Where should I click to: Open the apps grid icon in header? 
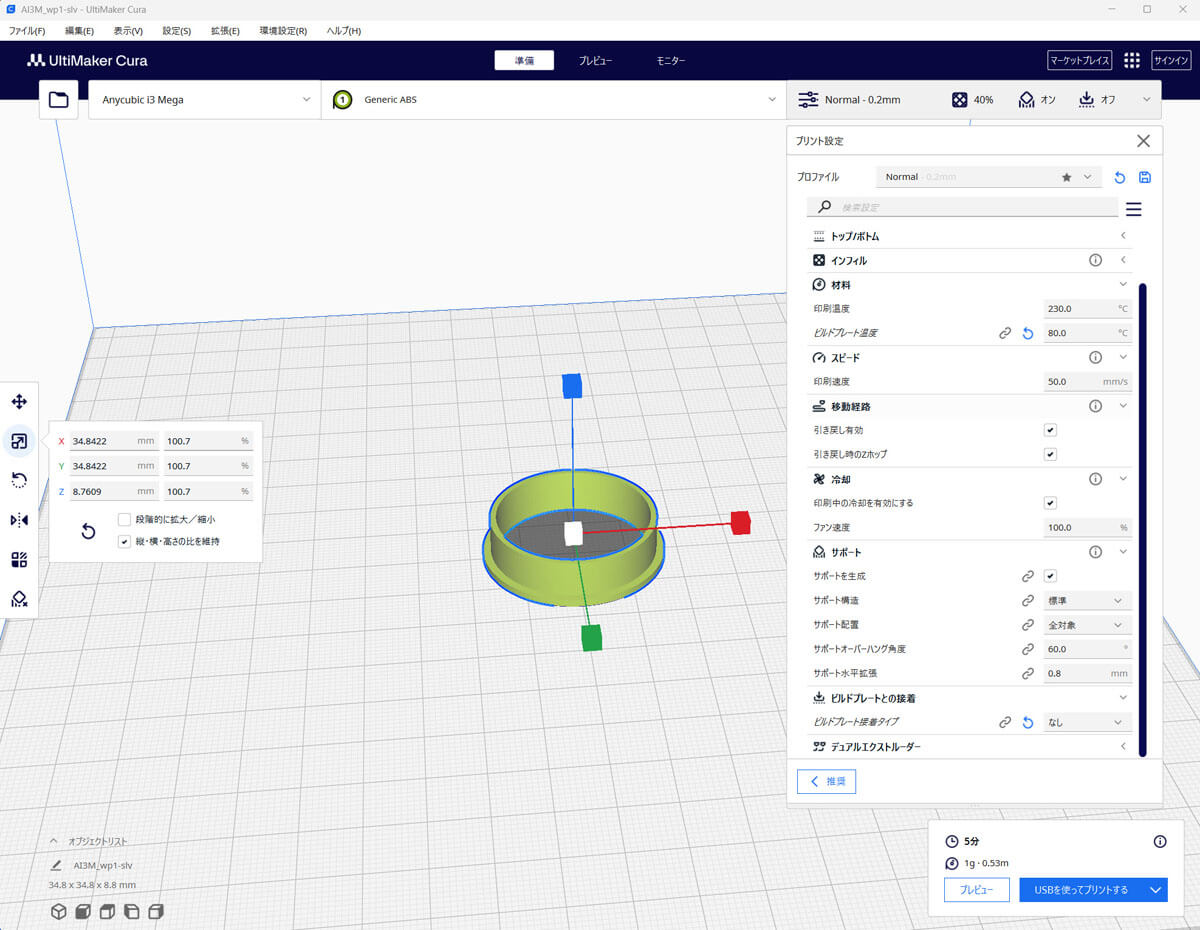pyautogui.click(x=1131, y=61)
